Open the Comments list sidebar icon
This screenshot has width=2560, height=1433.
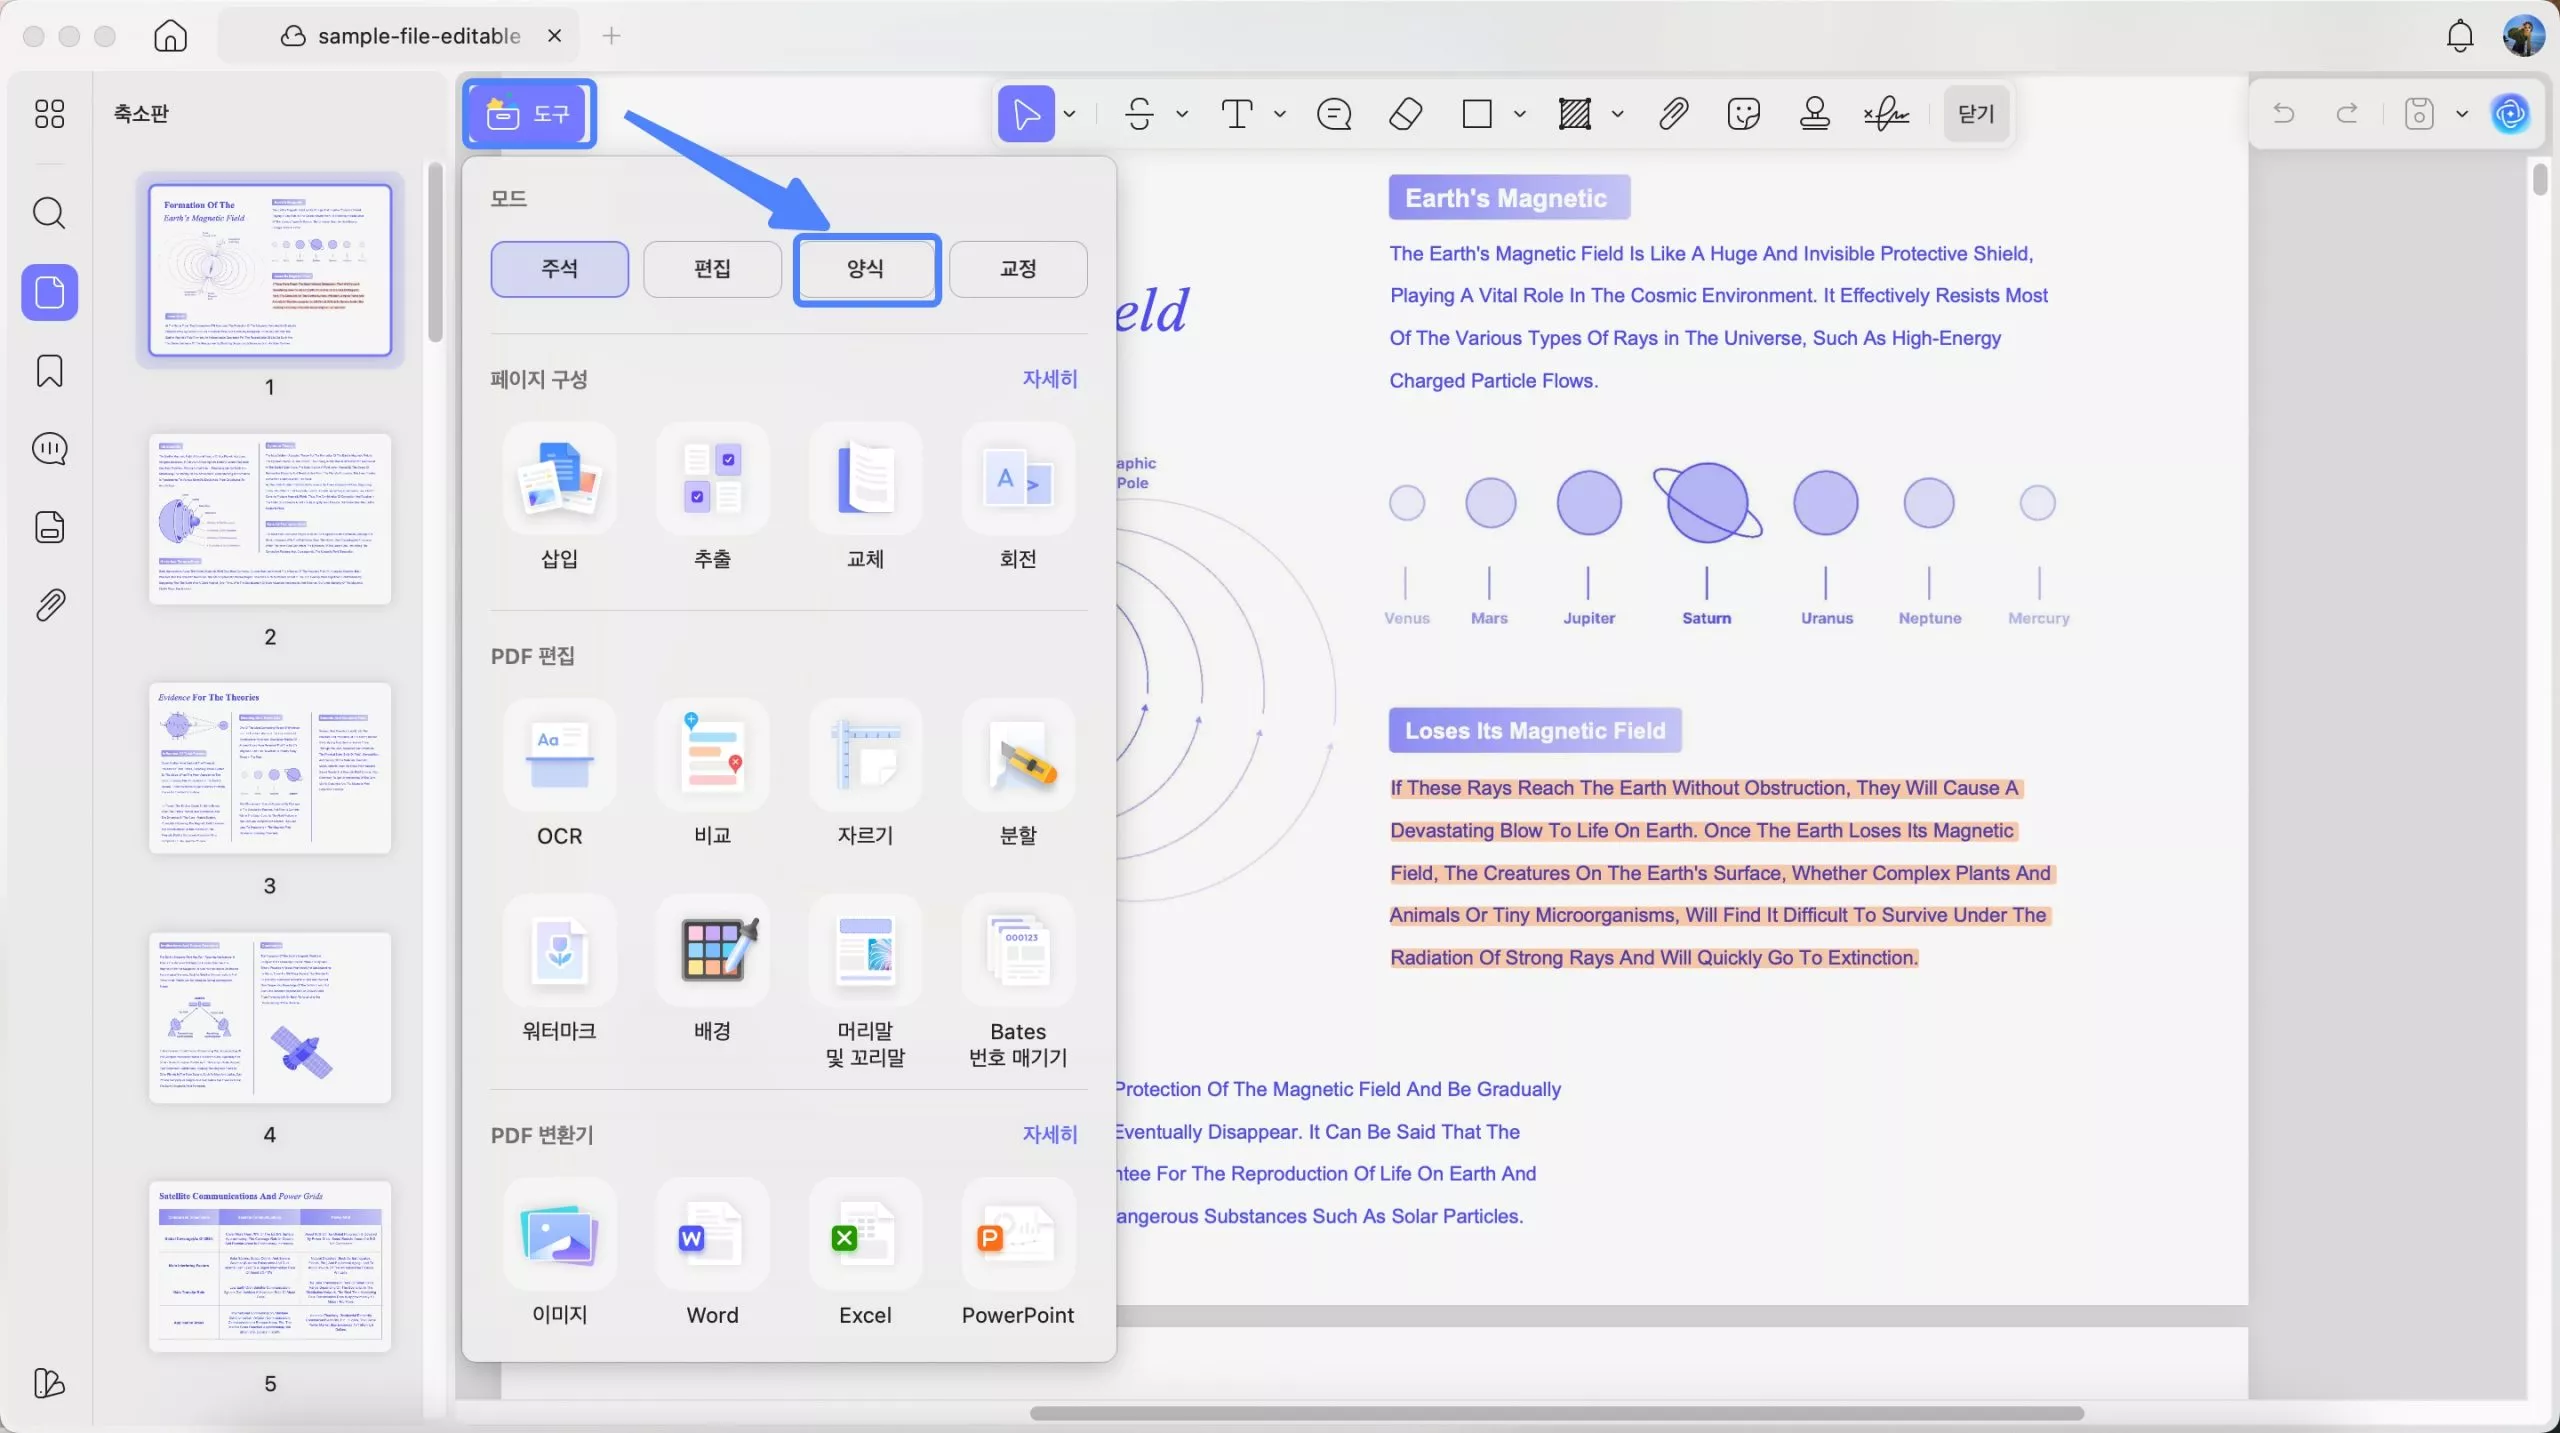tap(49, 449)
